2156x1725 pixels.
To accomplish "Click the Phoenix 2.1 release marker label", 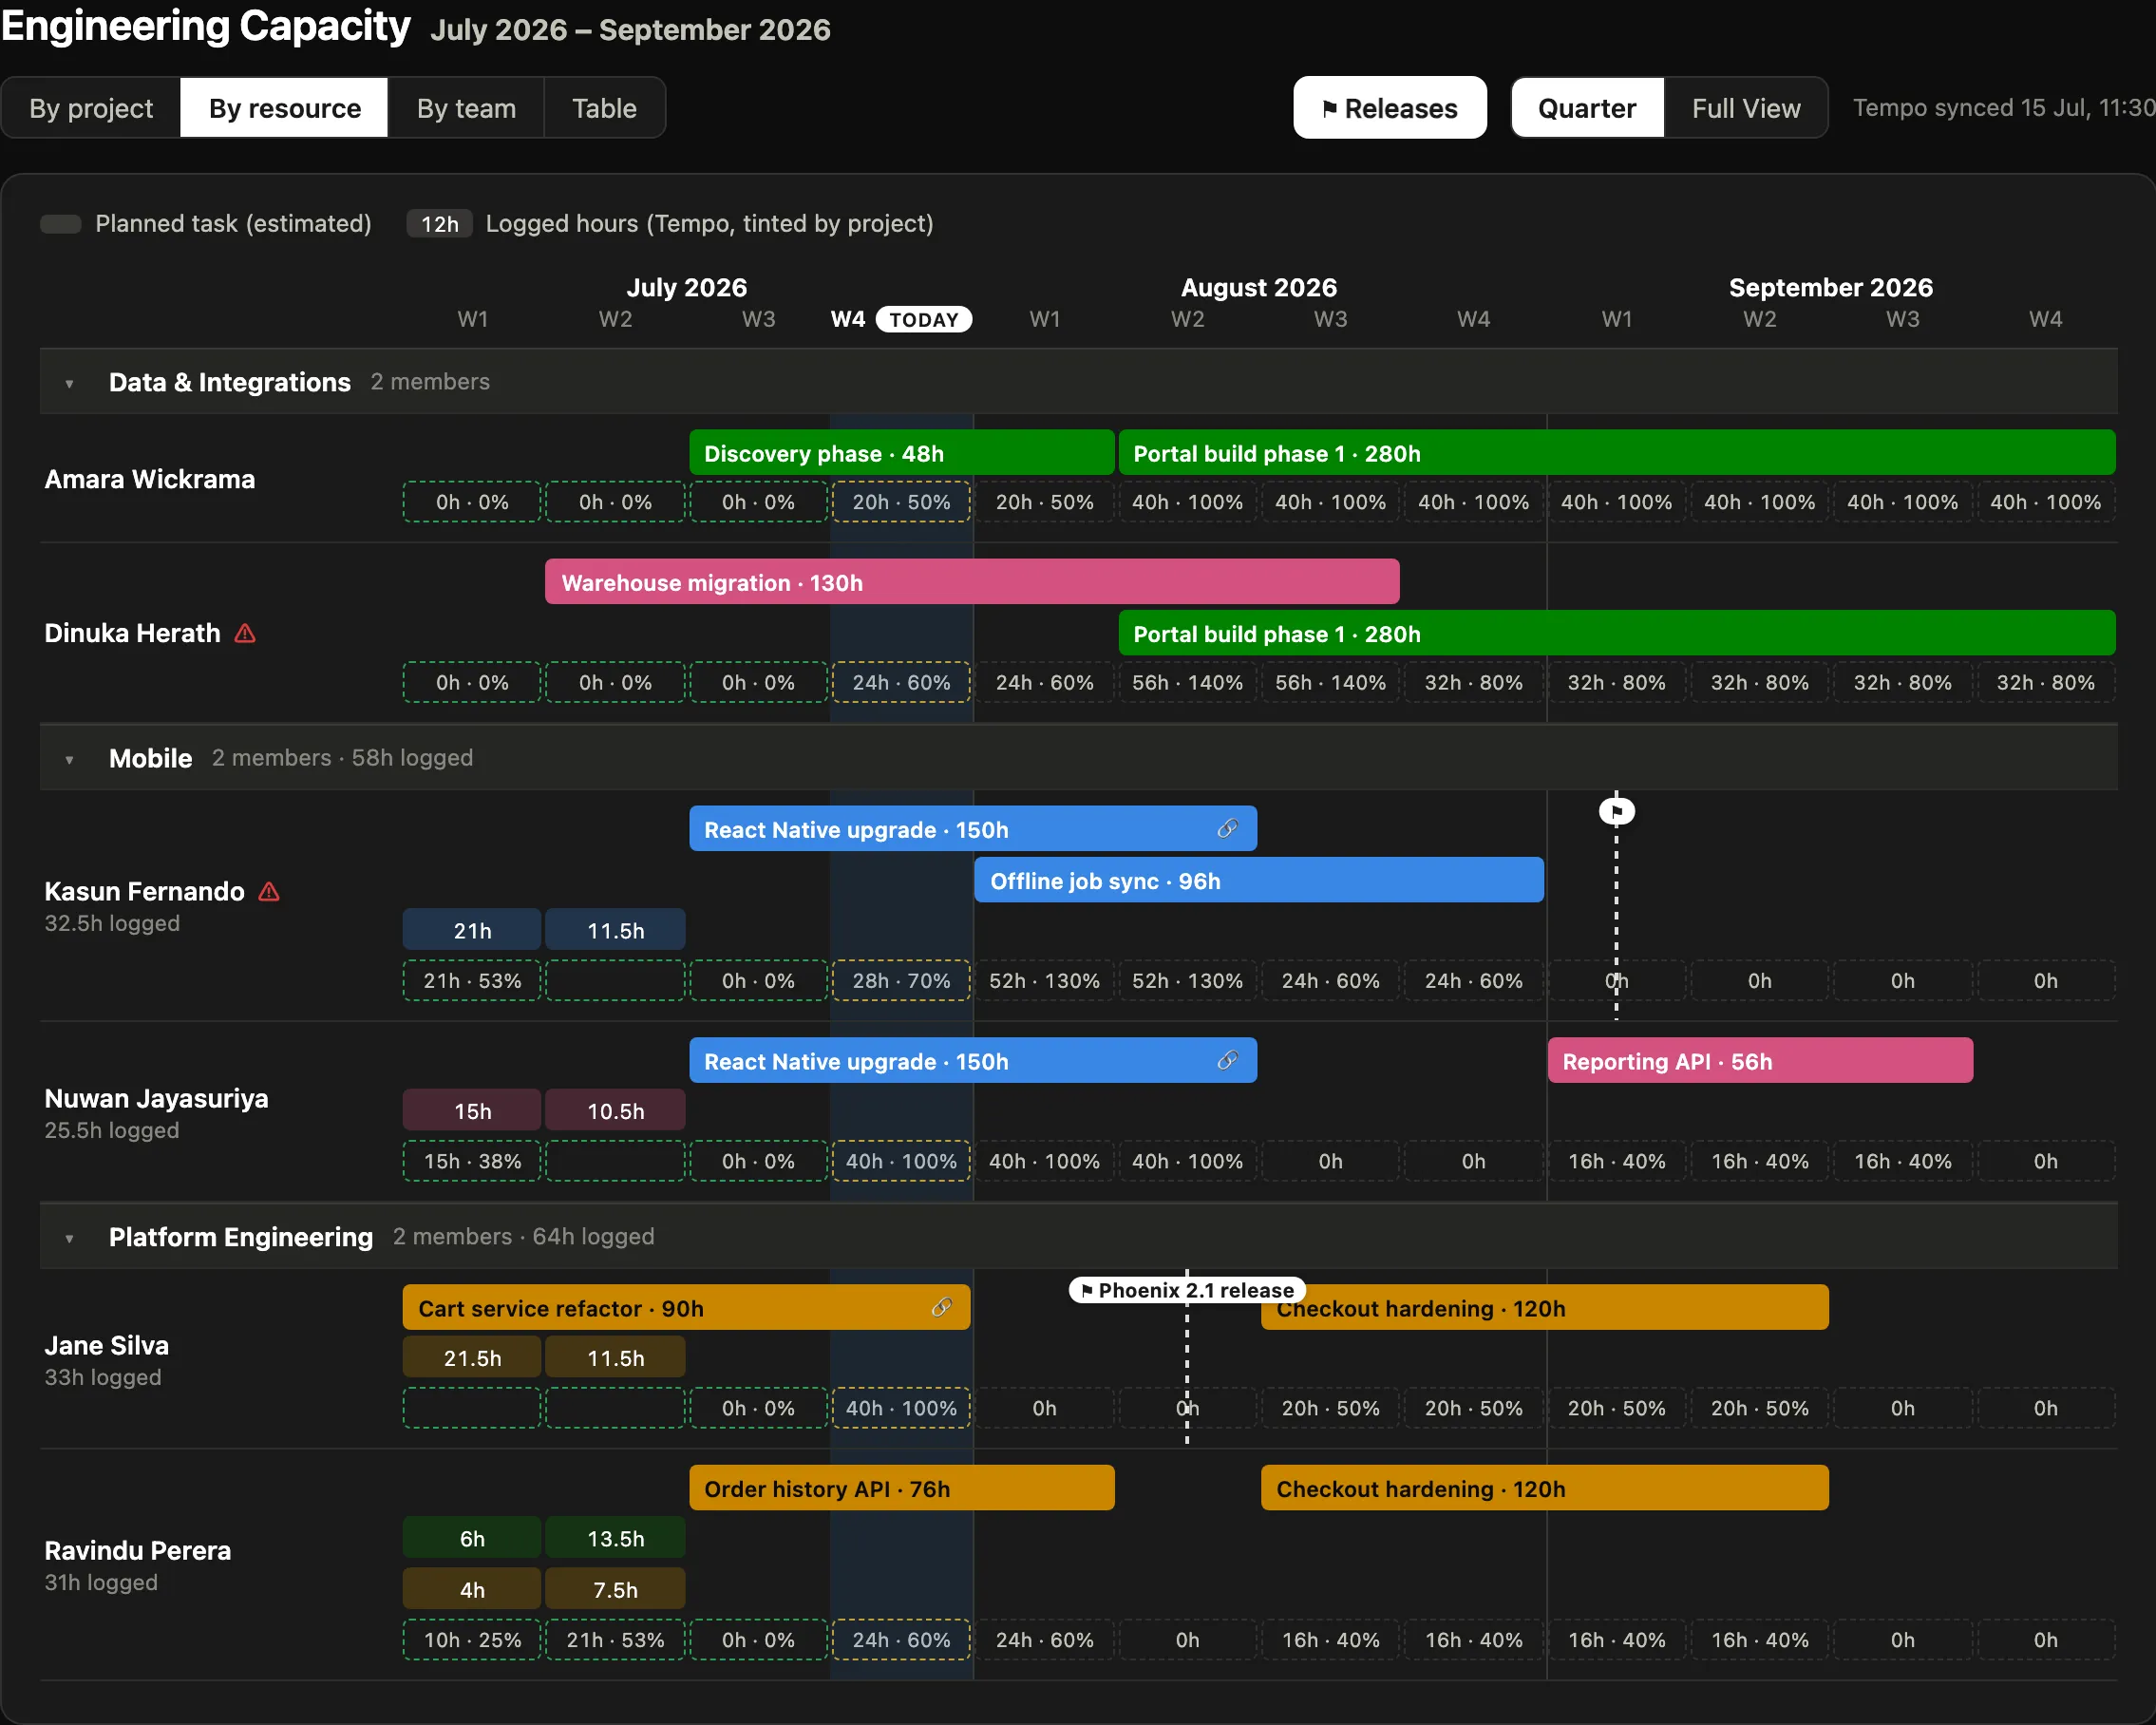I will pos(1187,1290).
